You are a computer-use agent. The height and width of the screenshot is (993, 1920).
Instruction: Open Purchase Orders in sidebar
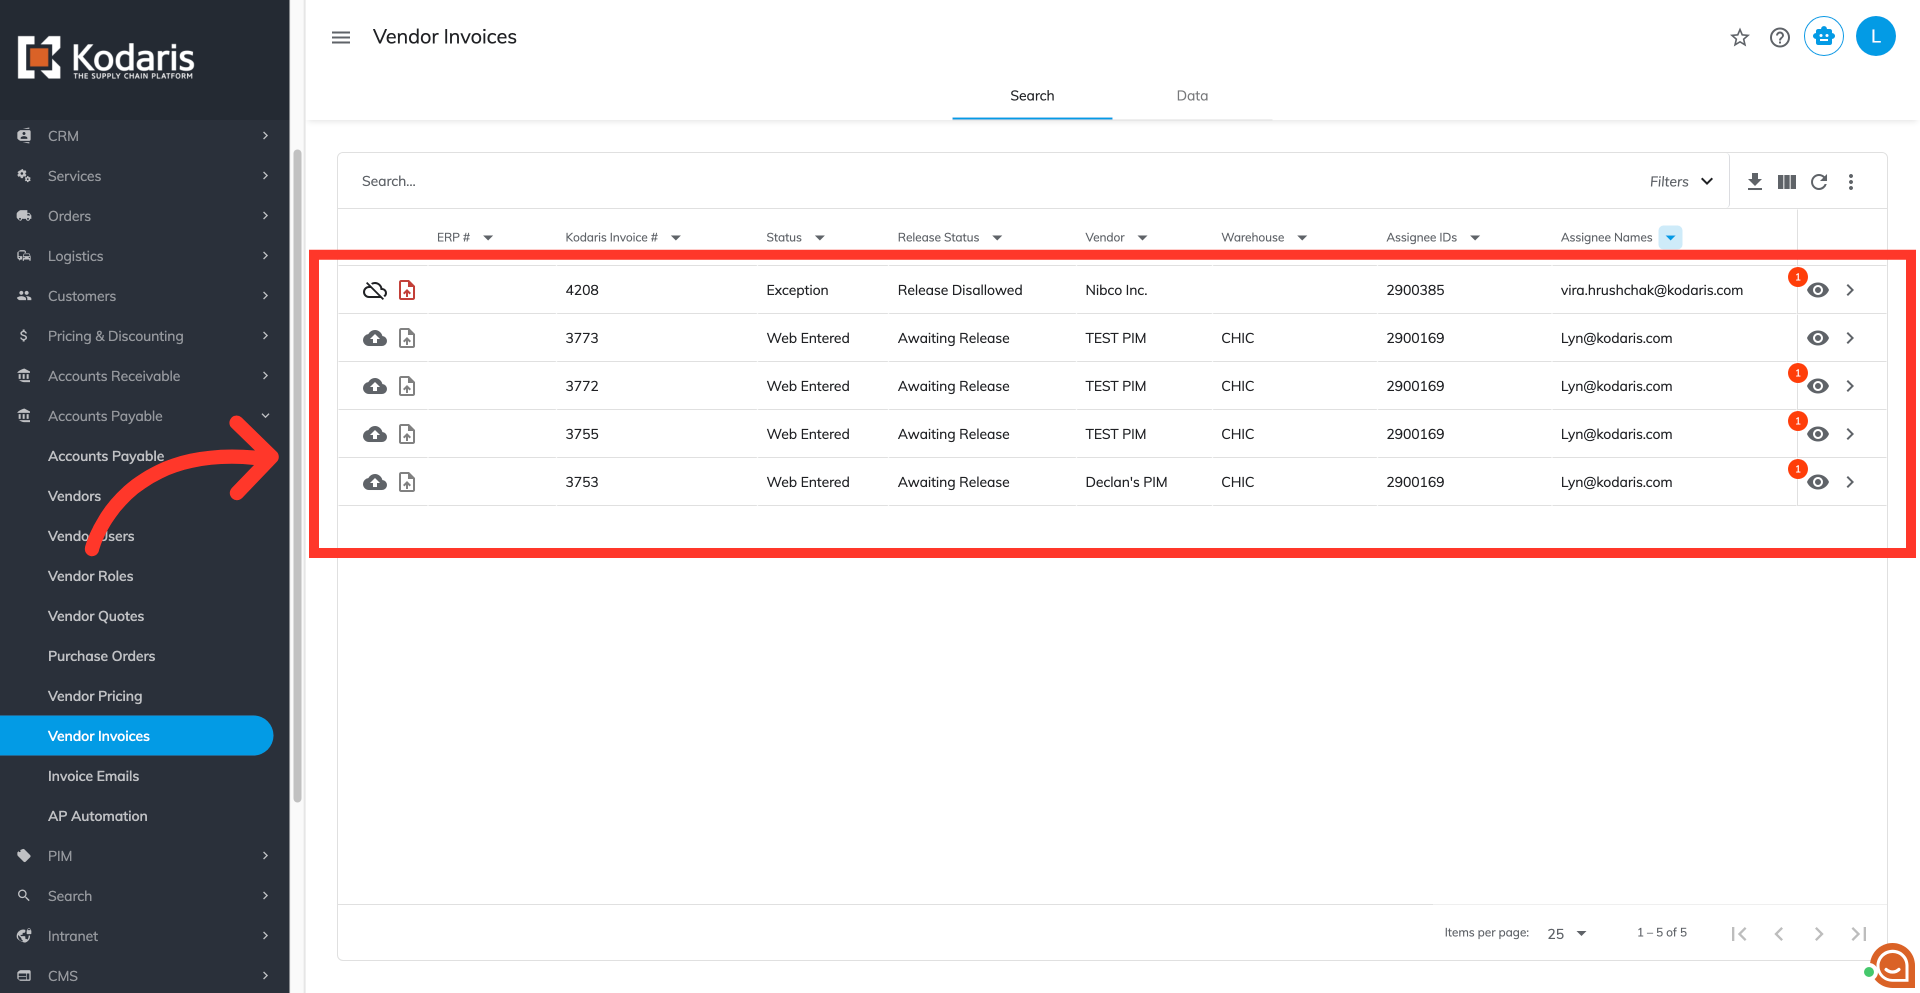[x=101, y=656]
